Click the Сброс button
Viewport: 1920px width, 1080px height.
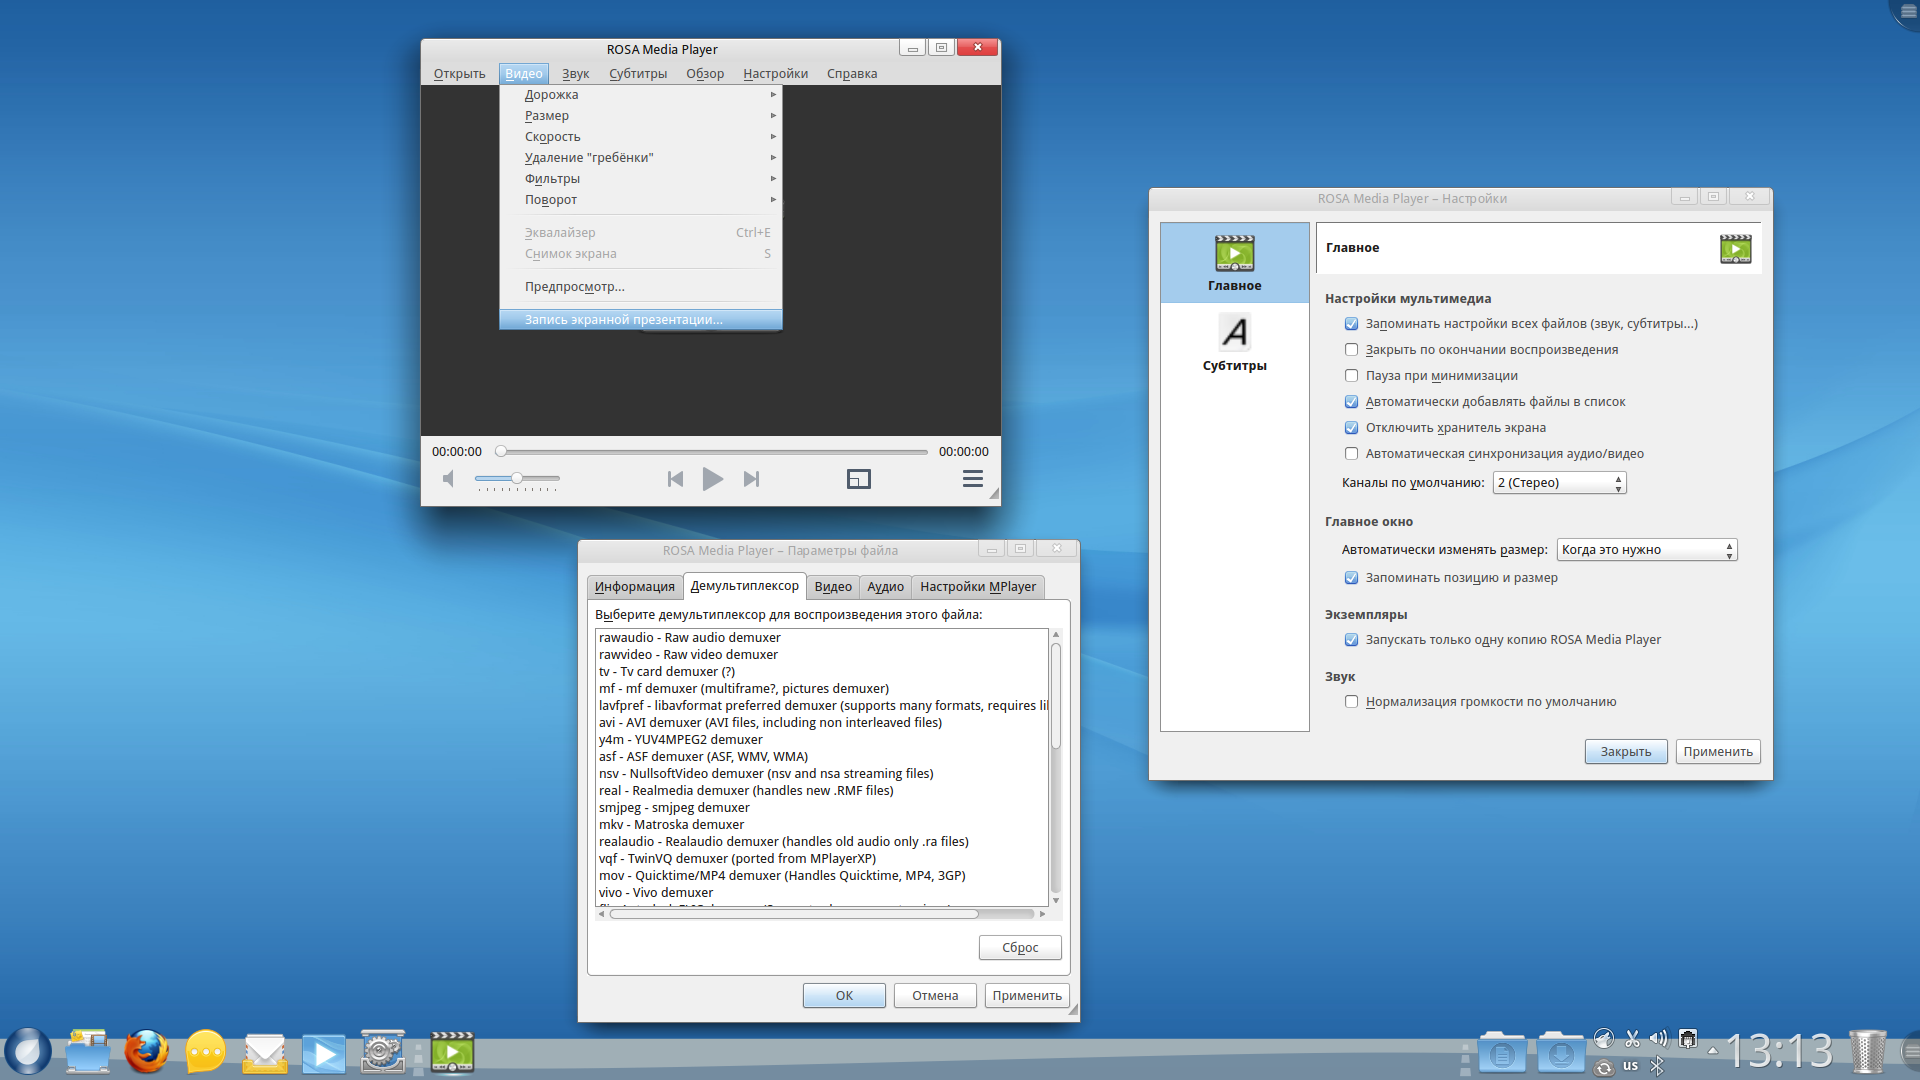point(1020,948)
